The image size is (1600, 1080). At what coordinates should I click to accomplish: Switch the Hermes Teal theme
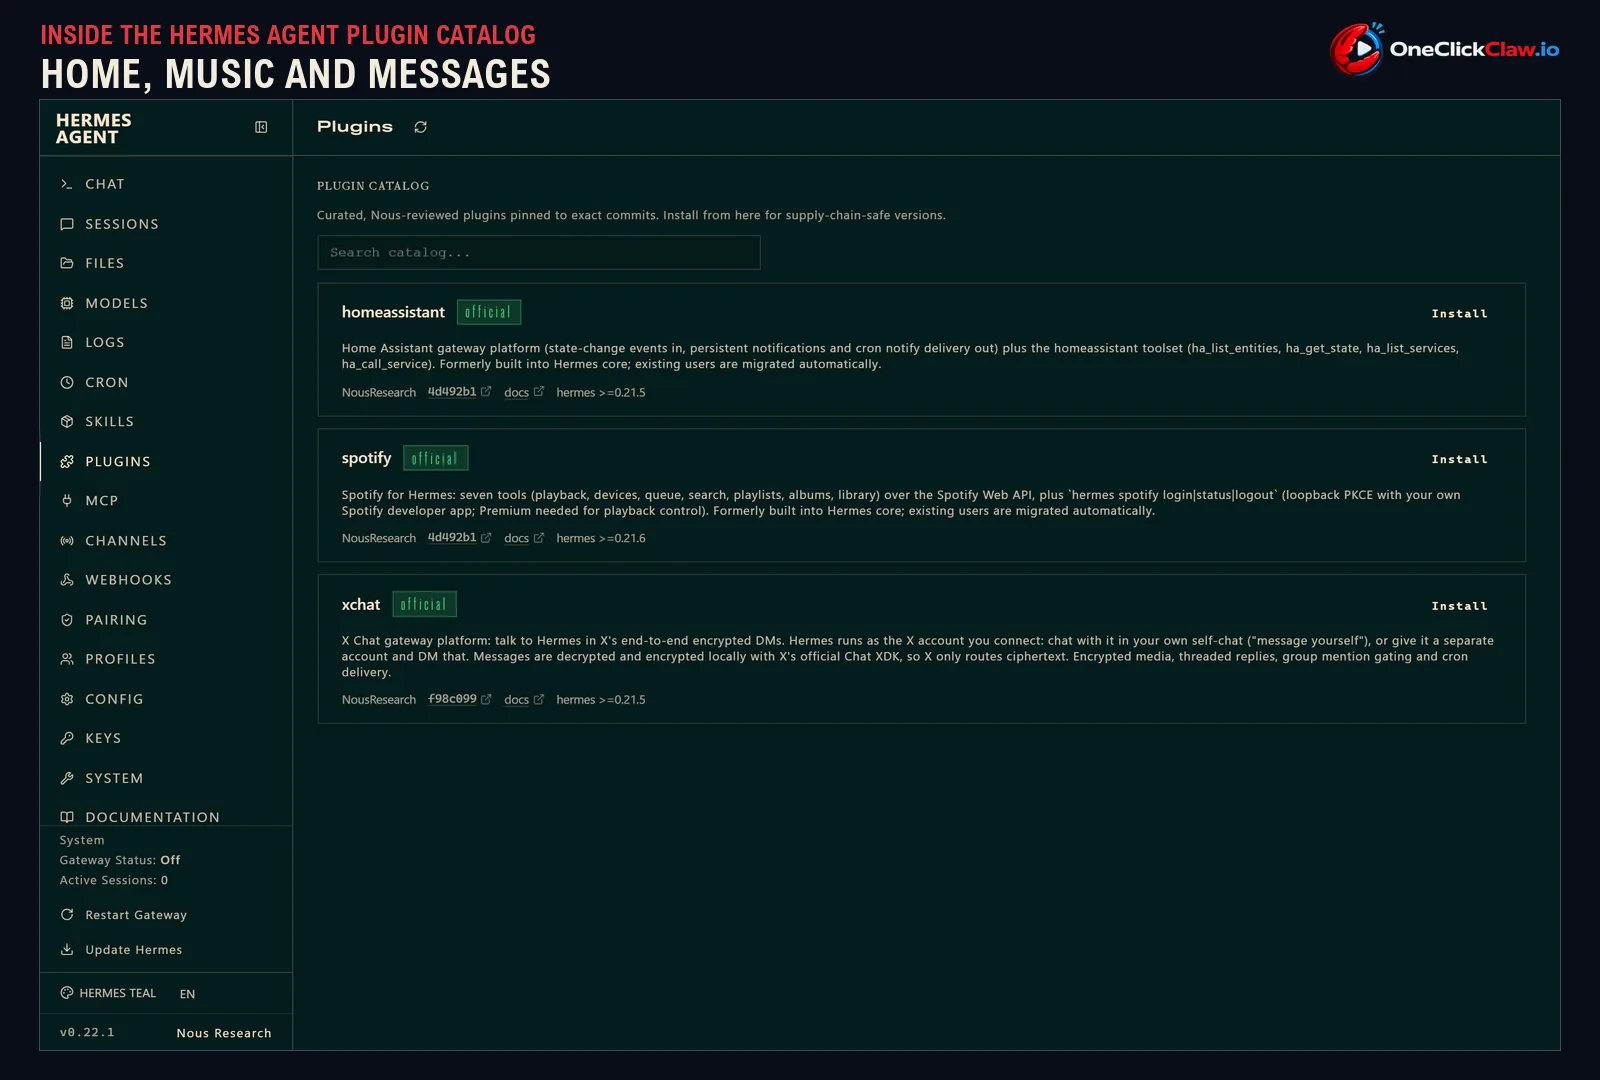pyautogui.click(x=108, y=993)
